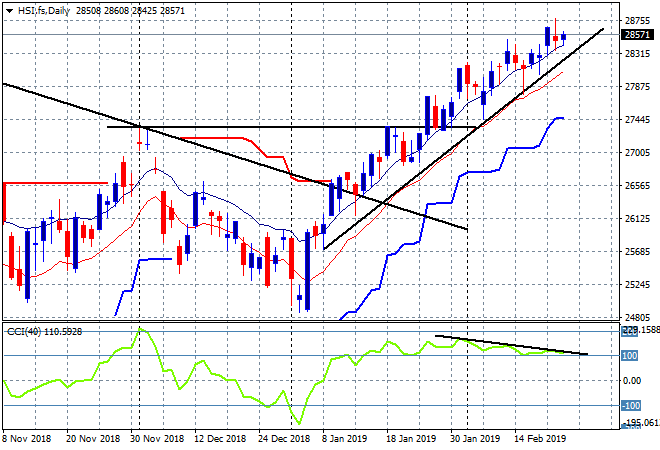Click the 8 Nov 2018 date label

tap(27, 439)
